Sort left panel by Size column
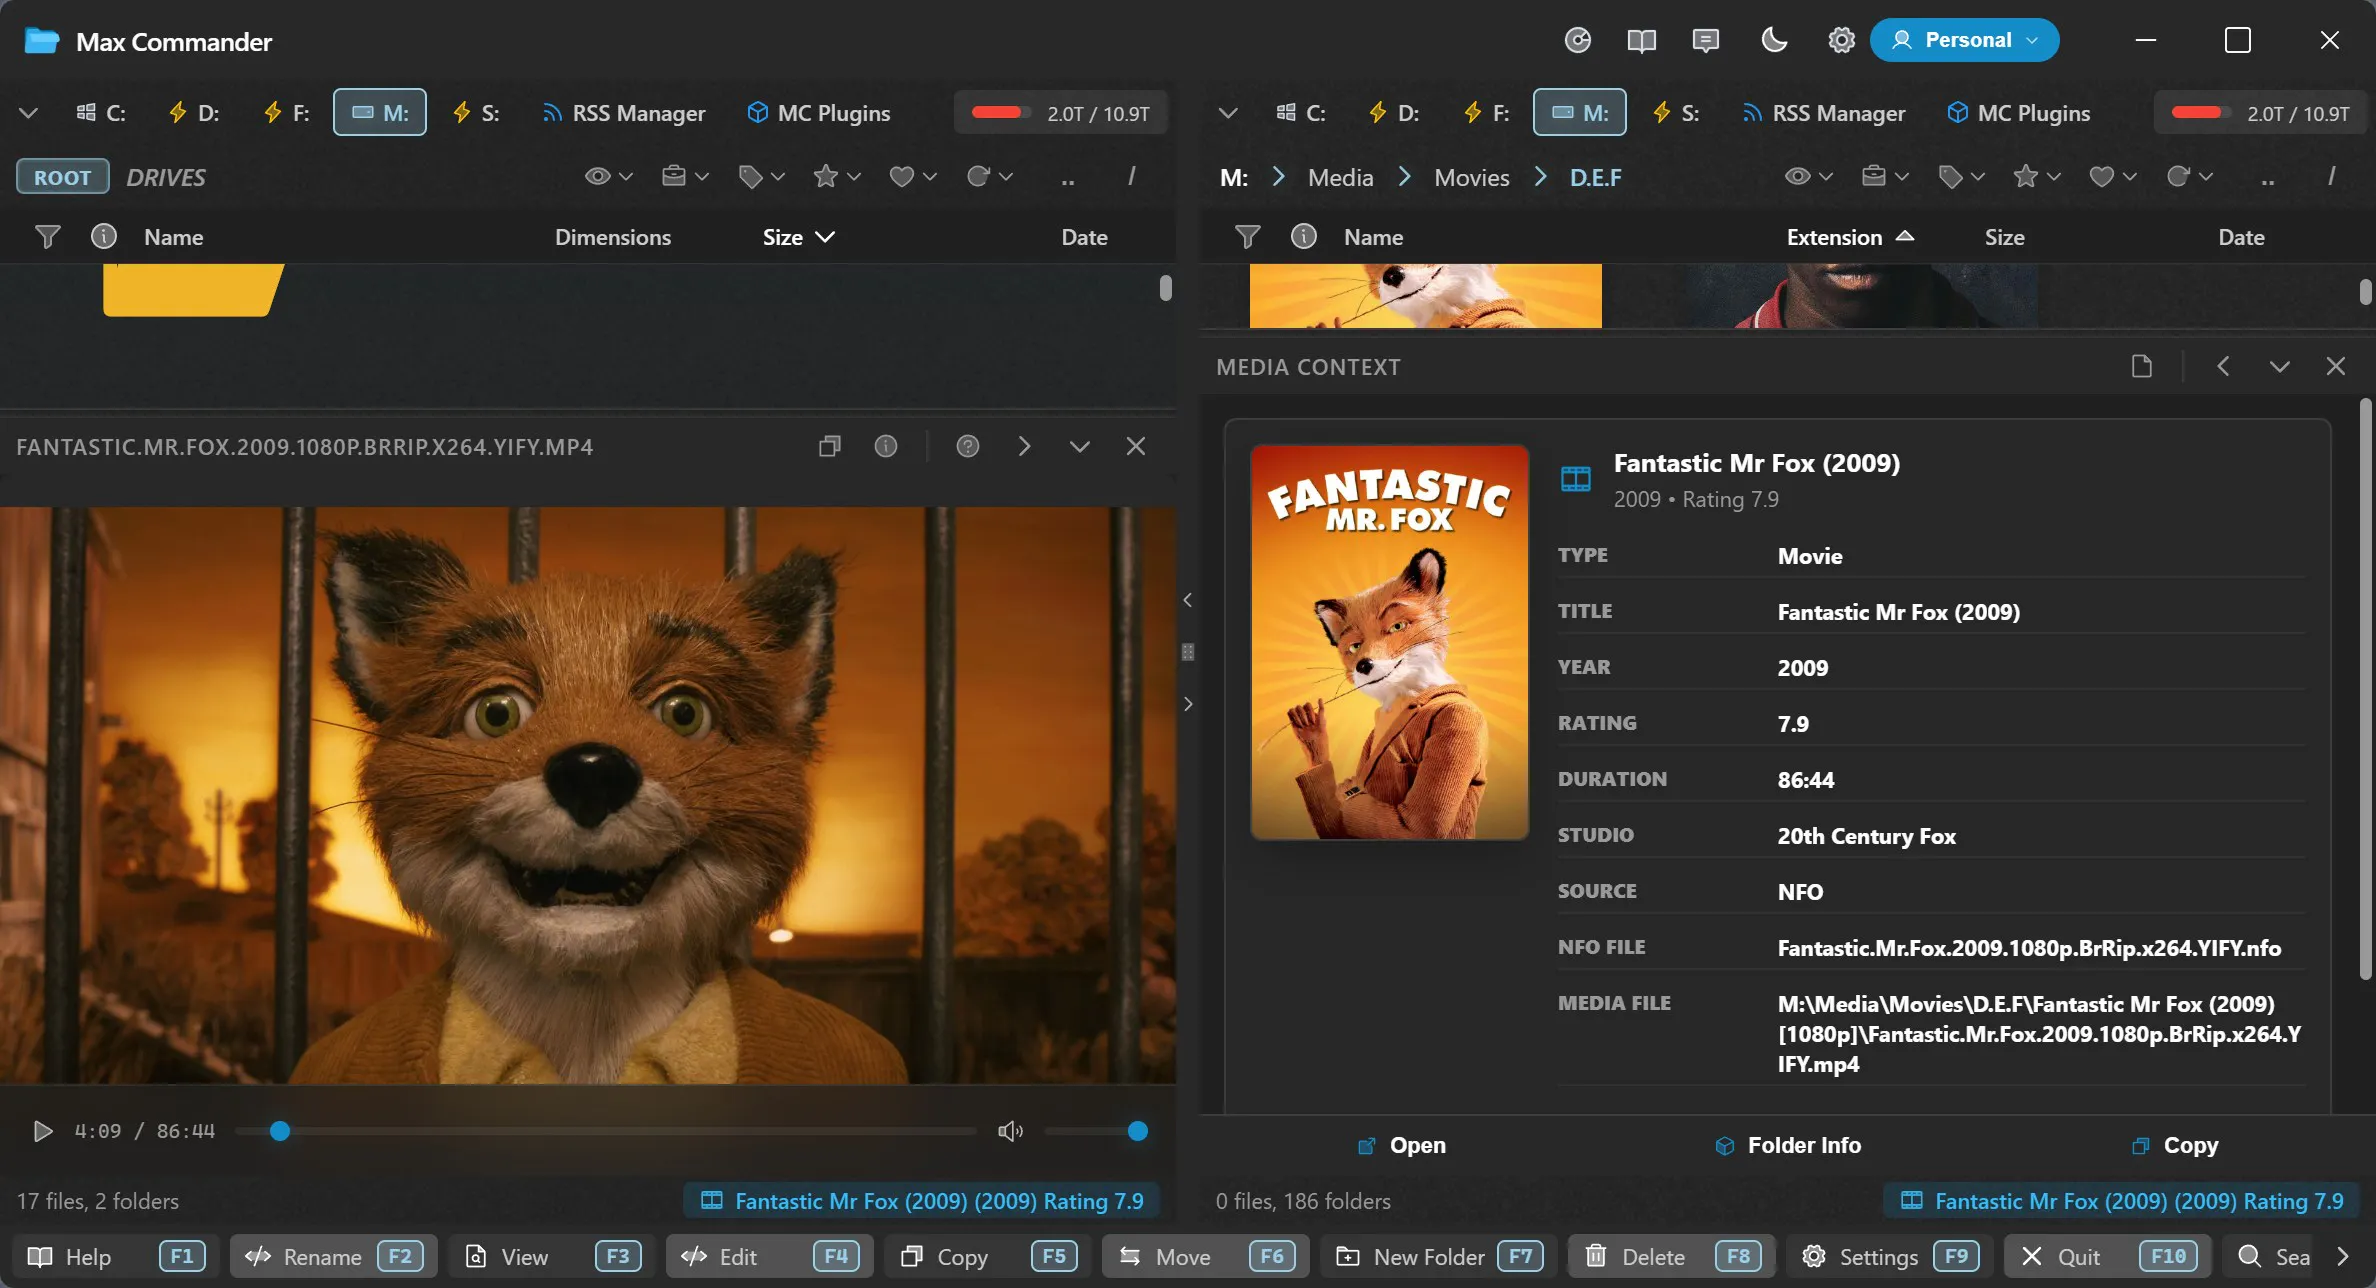2376x1288 pixels. [x=797, y=237]
